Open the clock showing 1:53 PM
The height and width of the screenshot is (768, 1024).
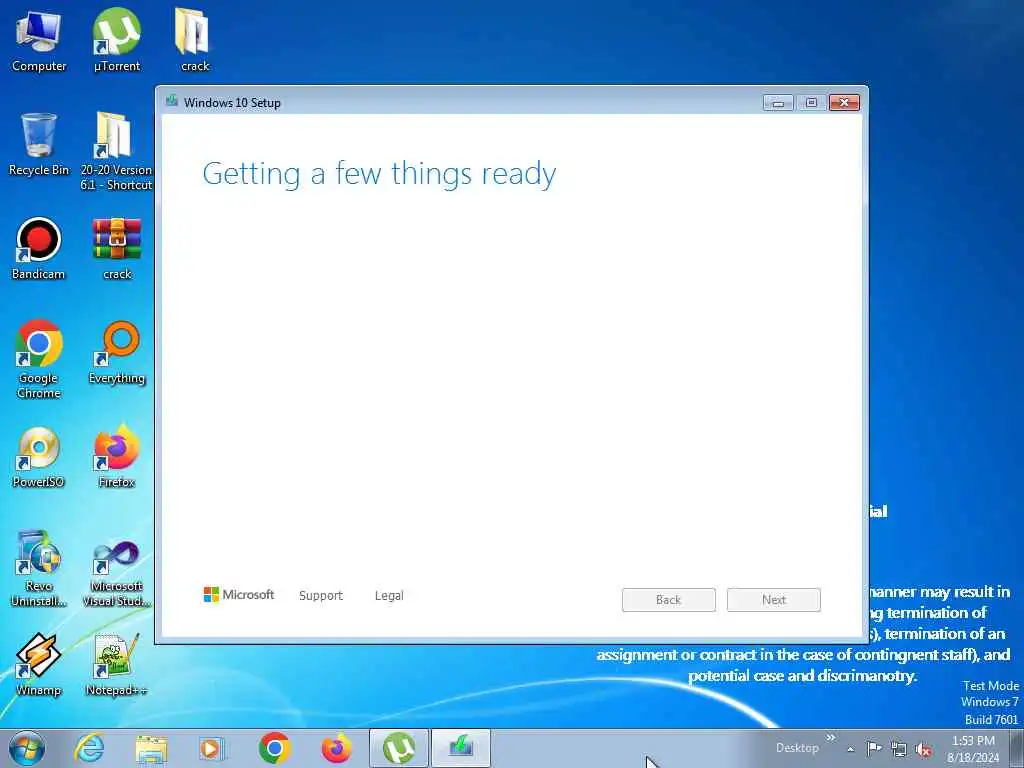click(973, 749)
